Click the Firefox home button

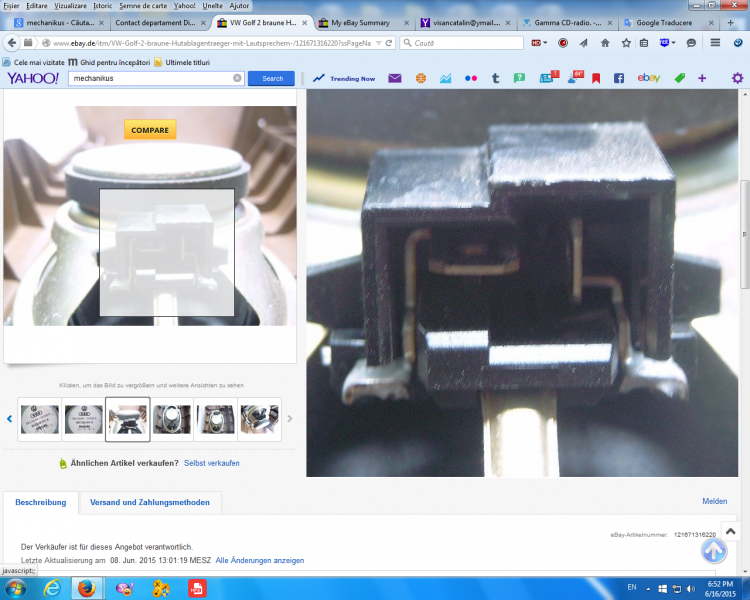605,43
